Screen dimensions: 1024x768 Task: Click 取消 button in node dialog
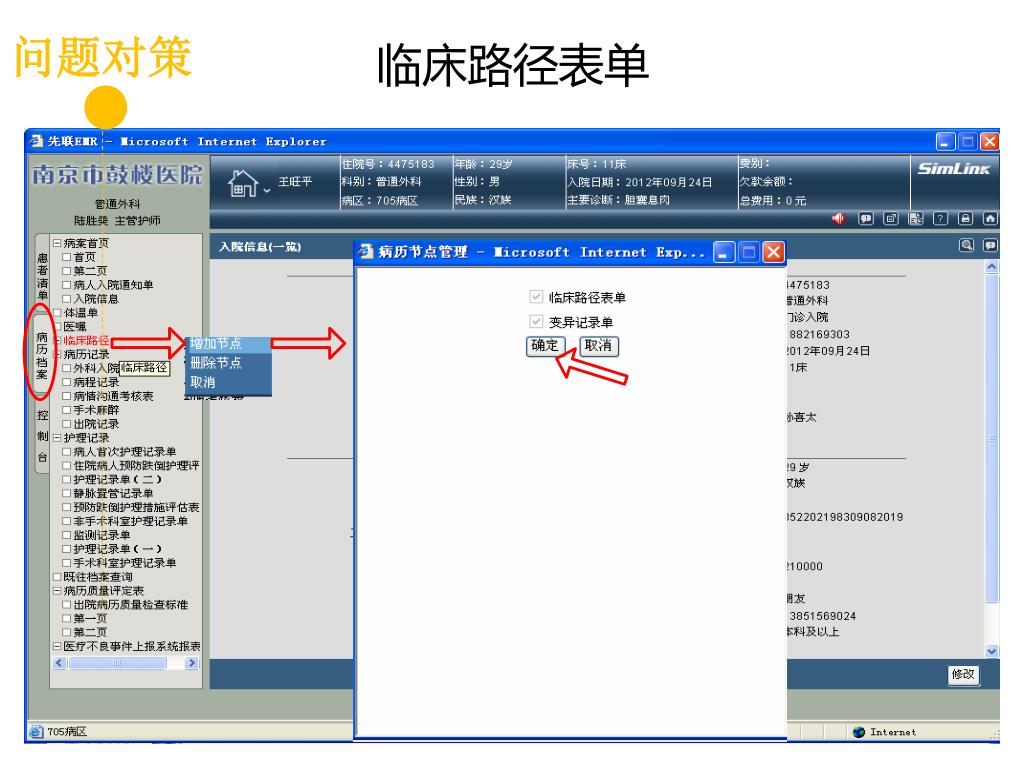click(x=598, y=345)
